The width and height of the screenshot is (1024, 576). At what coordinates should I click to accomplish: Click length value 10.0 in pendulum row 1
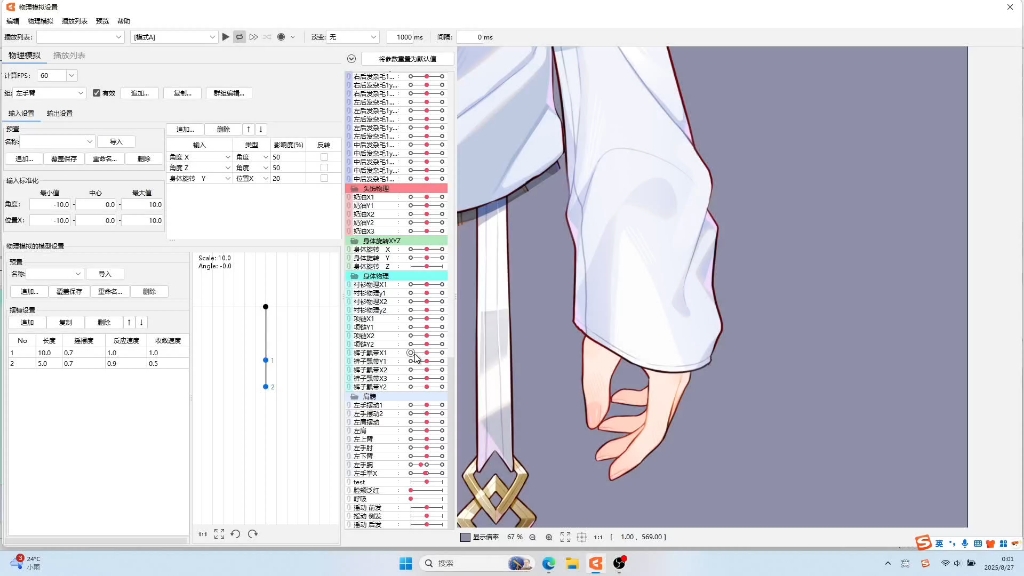click(x=49, y=353)
